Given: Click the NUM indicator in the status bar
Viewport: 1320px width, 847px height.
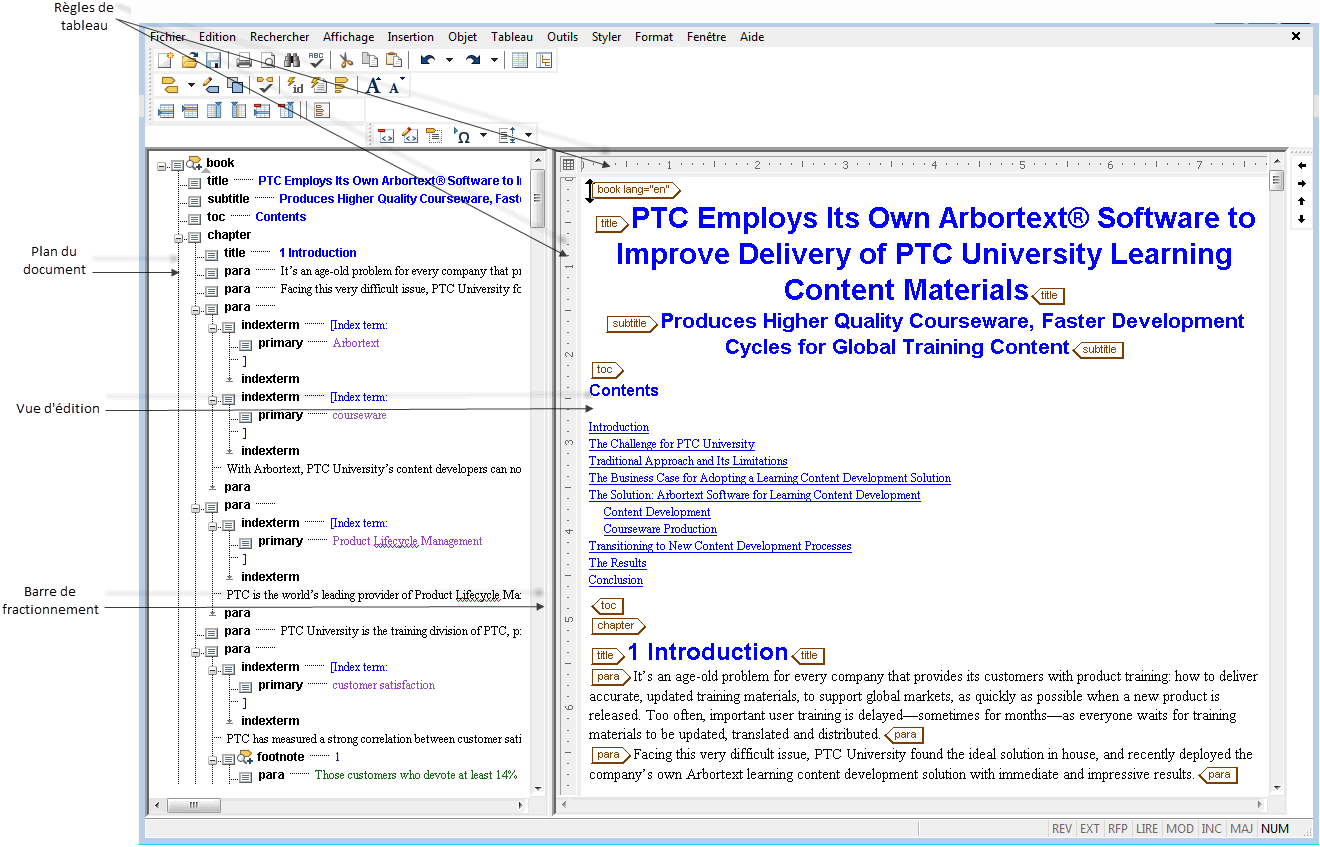Looking at the screenshot, I should tap(1275, 829).
